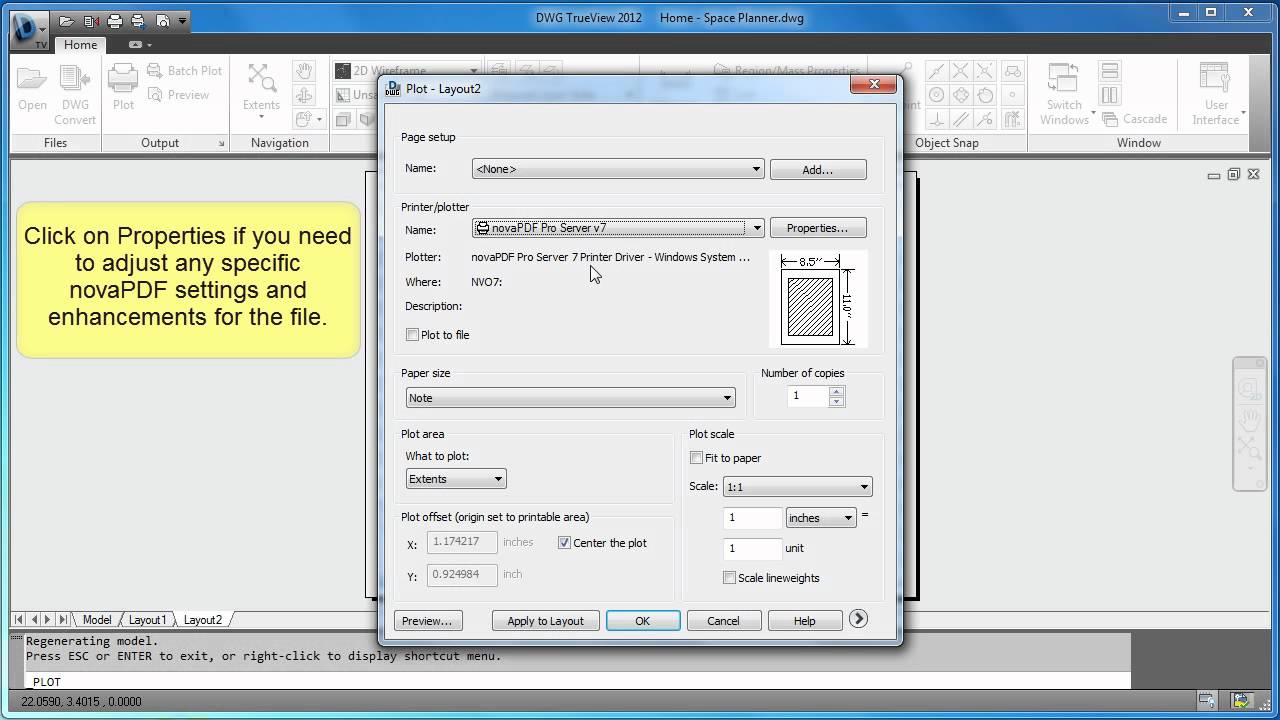The image size is (1280, 720).
Task: Click the Quadrant object snap icon
Action: 962,96
